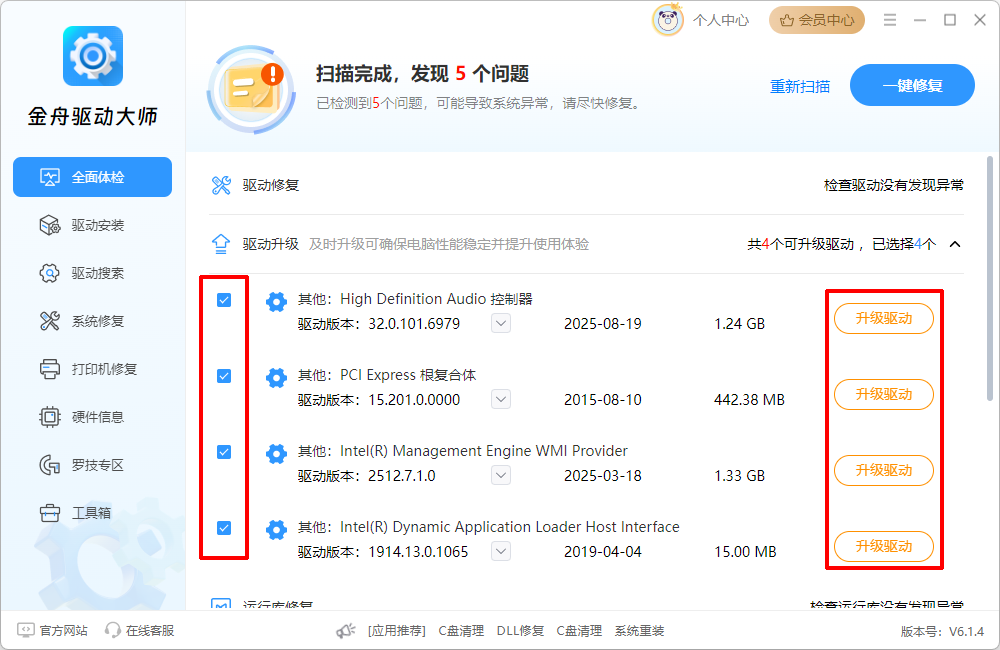Click 升级驱动 for High Definition Audio
The image size is (1000, 650).
tap(884, 318)
